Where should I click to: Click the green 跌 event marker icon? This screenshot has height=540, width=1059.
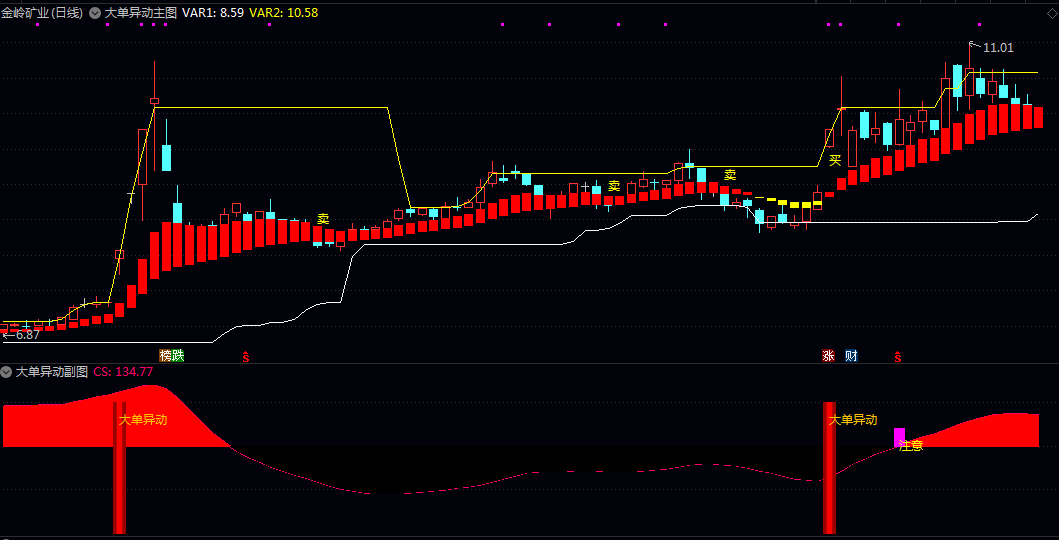178,356
